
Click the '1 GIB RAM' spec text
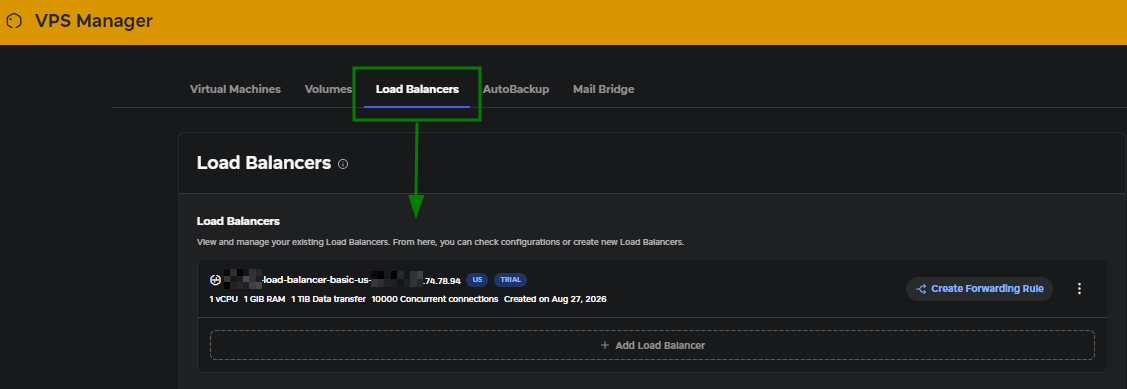coord(264,298)
